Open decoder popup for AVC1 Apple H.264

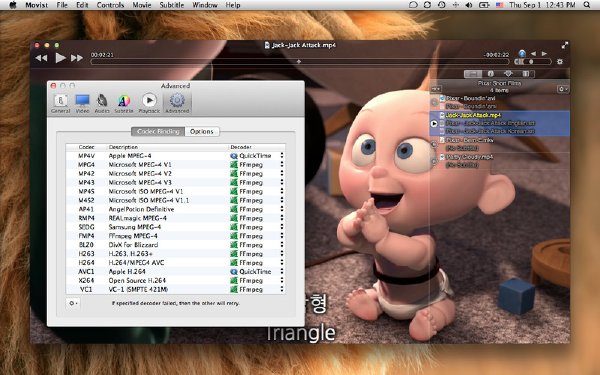[257, 272]
